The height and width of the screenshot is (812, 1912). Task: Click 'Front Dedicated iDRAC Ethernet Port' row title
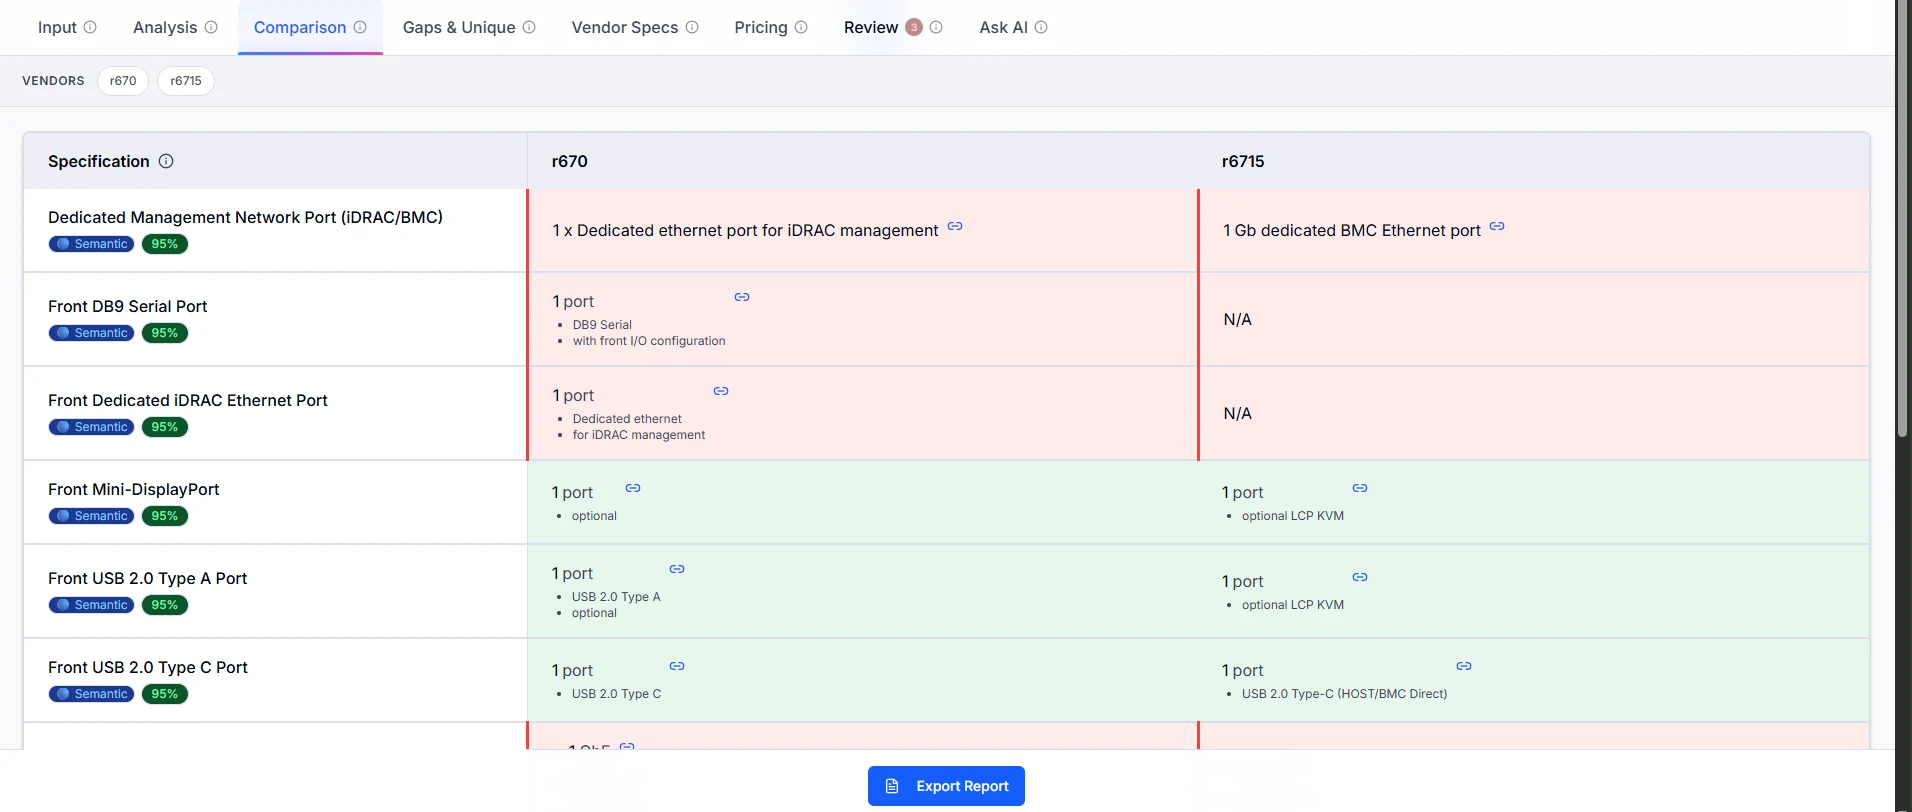click(x=188, y=400)
